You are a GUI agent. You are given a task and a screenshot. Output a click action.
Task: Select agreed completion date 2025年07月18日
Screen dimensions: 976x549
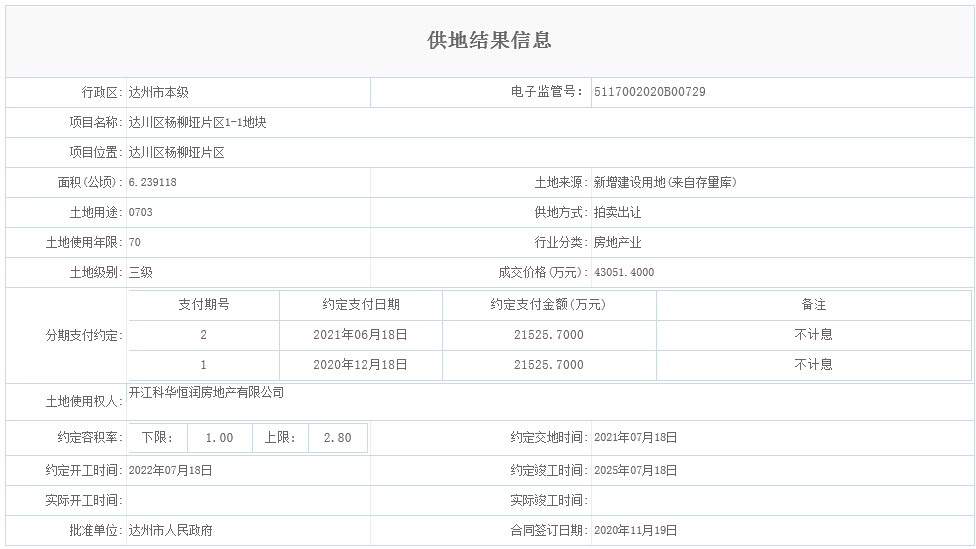(636, 471)
